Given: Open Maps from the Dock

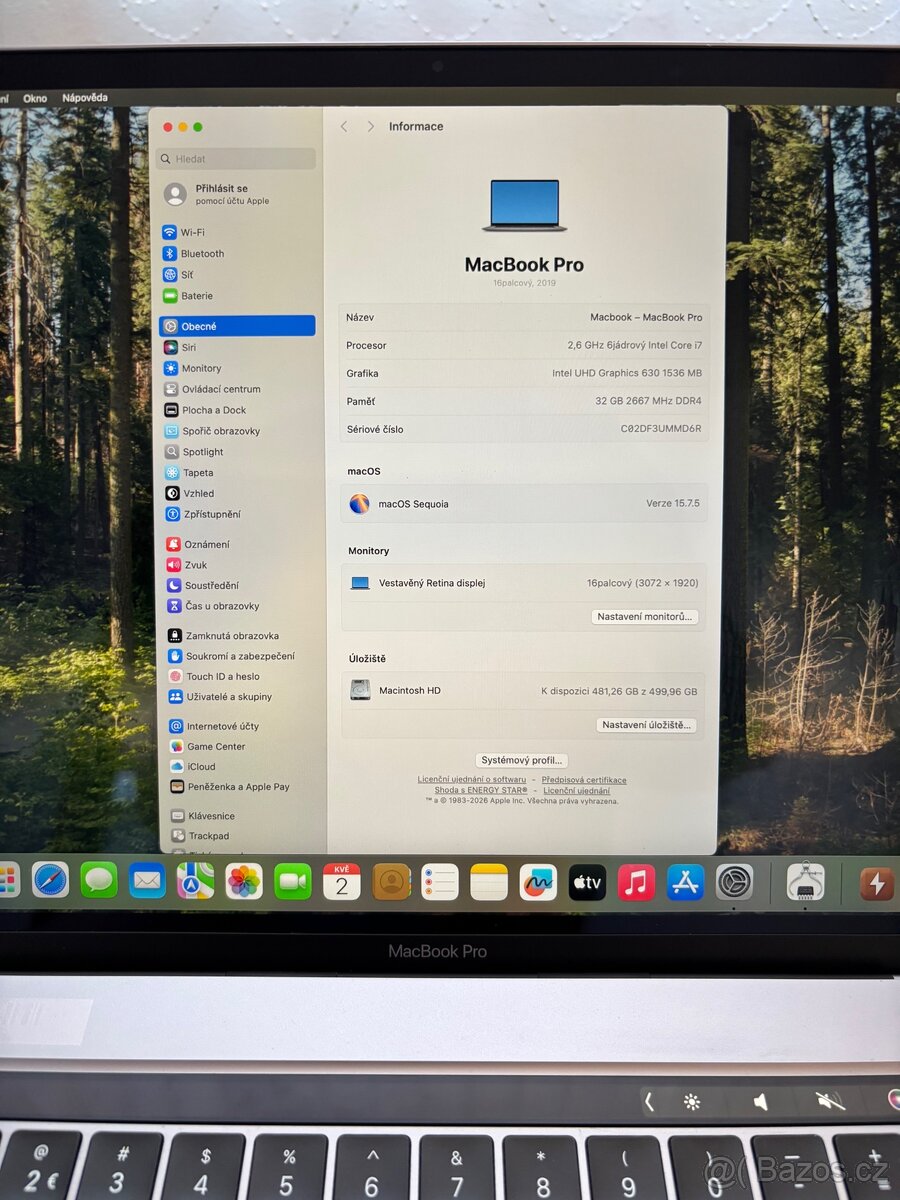Looking at the screenshot, I should pos(196,881).
